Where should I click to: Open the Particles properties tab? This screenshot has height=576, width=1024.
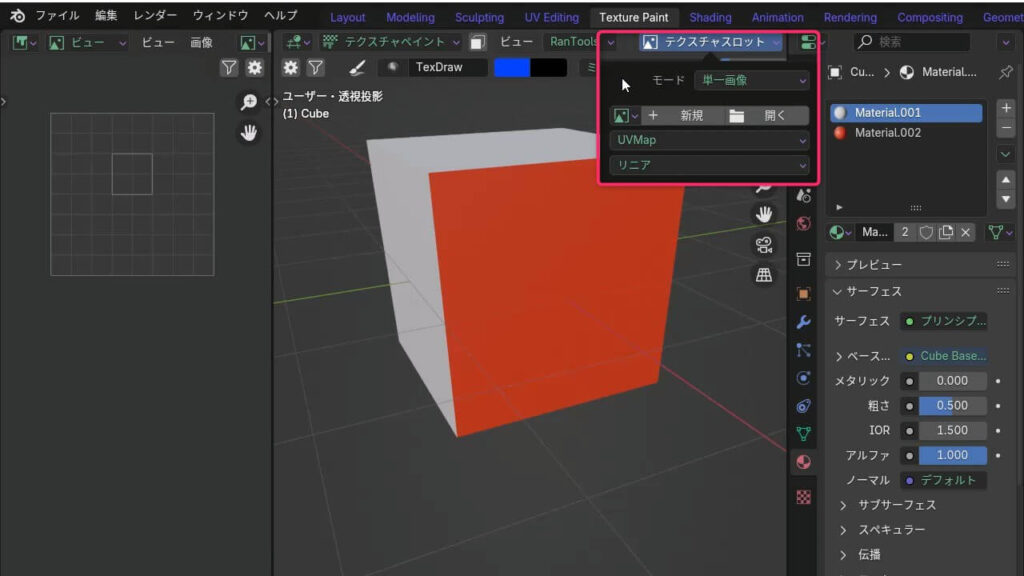(804, 350)
